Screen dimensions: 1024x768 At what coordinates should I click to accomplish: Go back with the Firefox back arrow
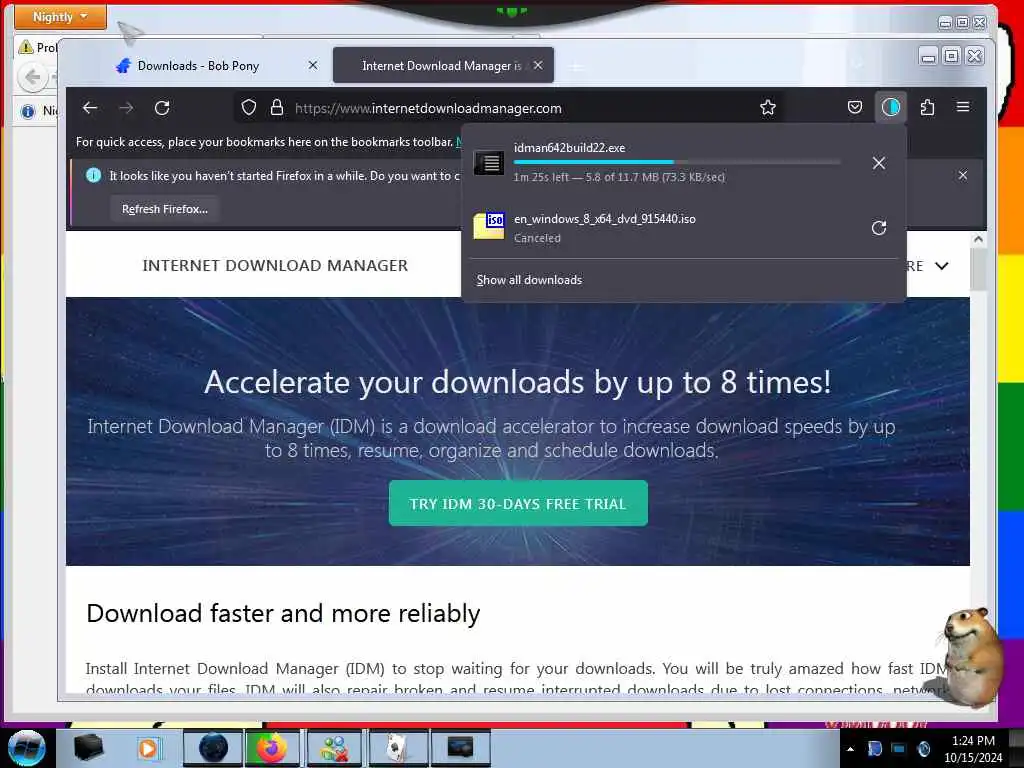[90, 108]
